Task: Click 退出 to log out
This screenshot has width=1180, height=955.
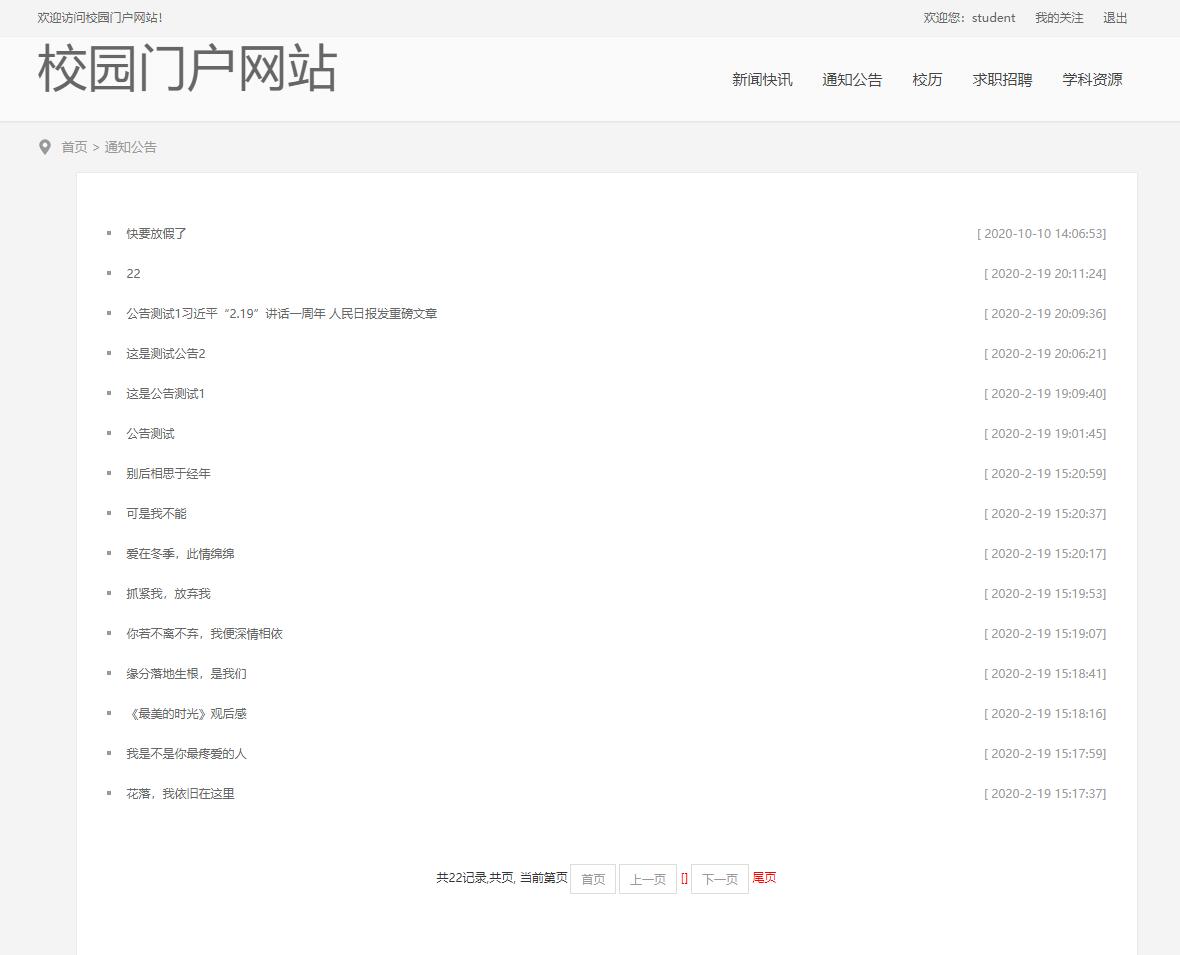Action: click(1114, 17)
